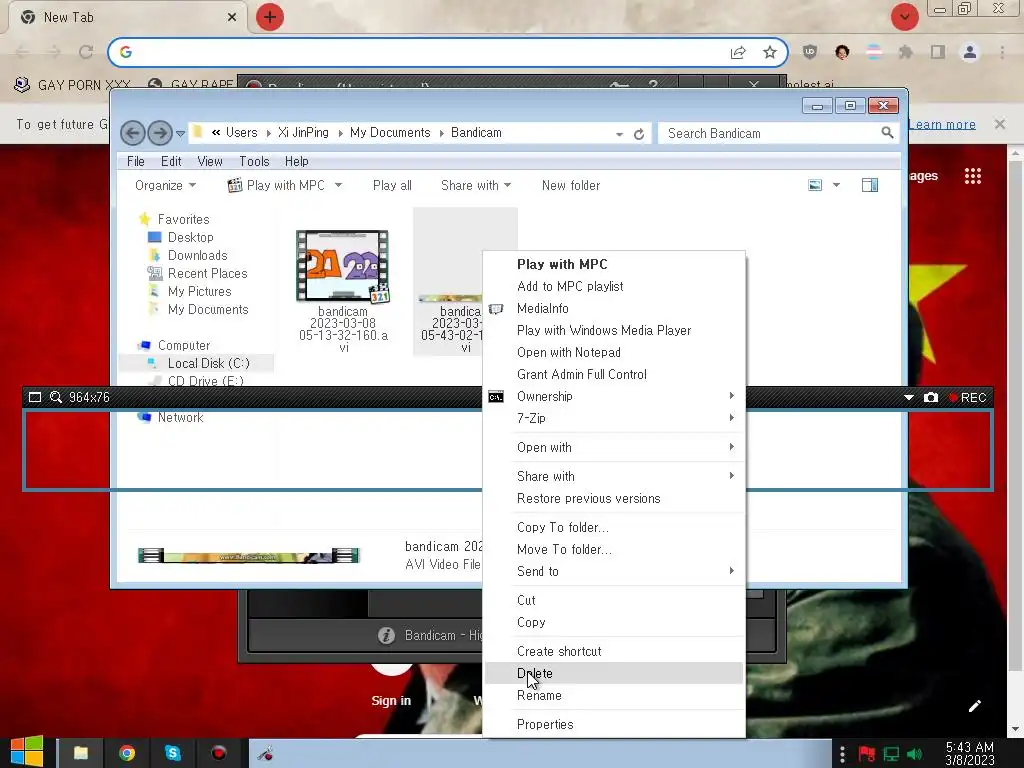Open File Explorer from the taskbar

pyautogui.click(x=80, y=753)
